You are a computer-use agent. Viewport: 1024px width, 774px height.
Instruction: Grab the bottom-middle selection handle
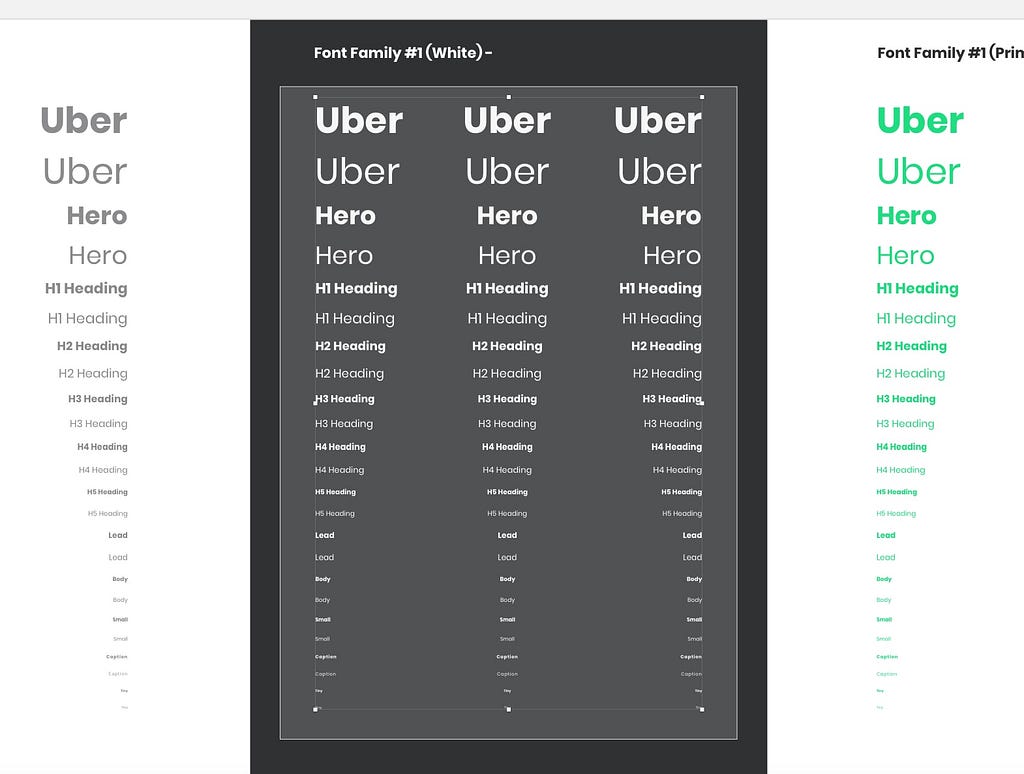click(x=509, y=709)
